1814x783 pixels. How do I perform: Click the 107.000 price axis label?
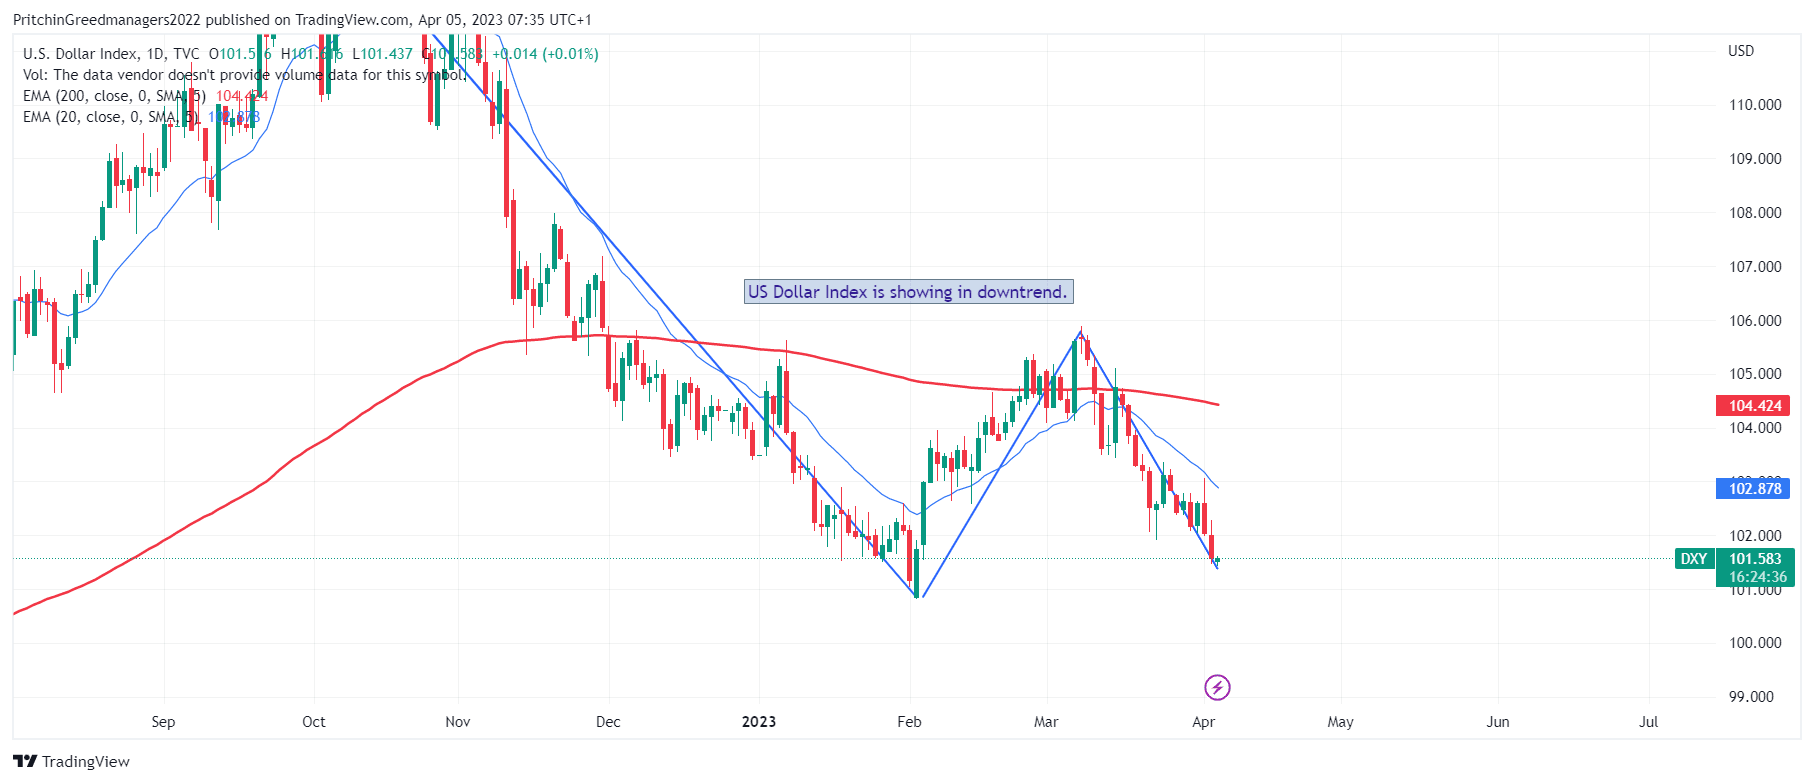[1755, 267]
